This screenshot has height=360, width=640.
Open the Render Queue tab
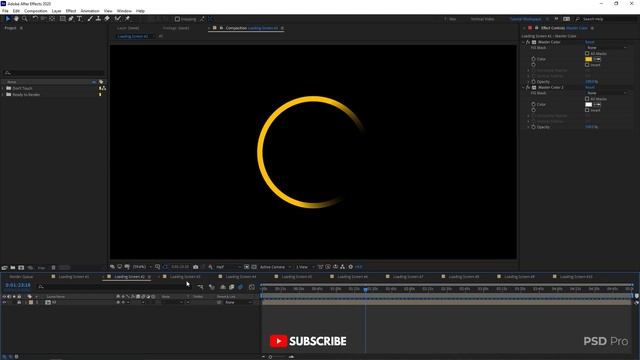coord(21,277)
